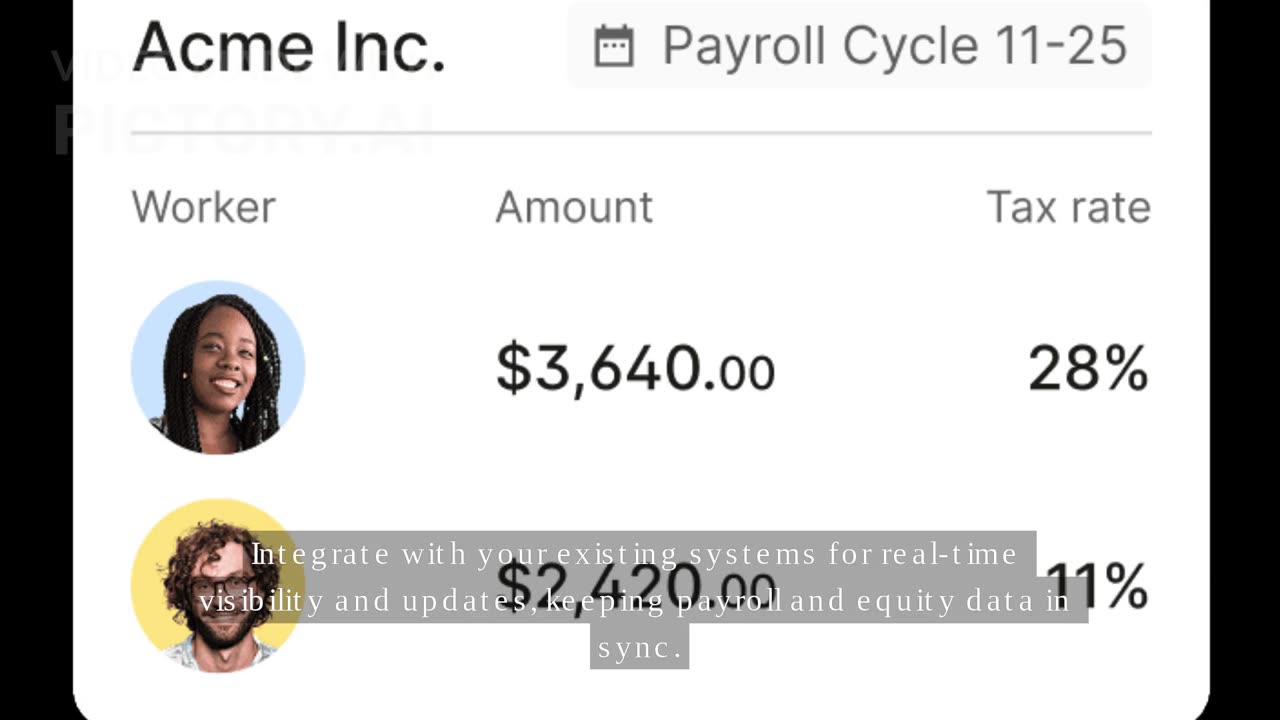Select the Worker column header
Viewport: 1280px width, 720px height.
coord(203,207)
